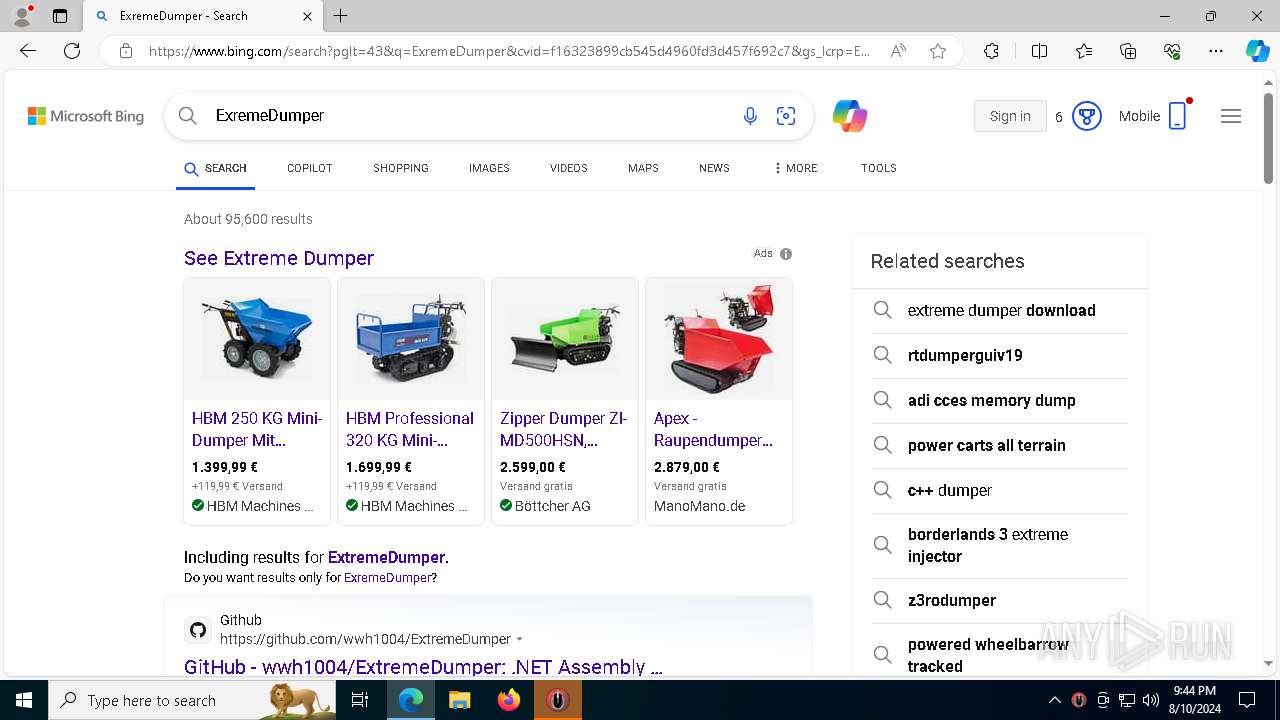The width and height of the screenshot is (1280, 720).
Task: Click the Ads info icon
Action: (x=786, y=254)
